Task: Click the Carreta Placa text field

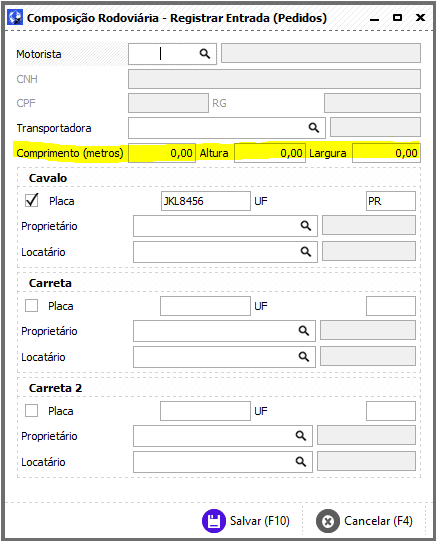Action: [205, 306]
